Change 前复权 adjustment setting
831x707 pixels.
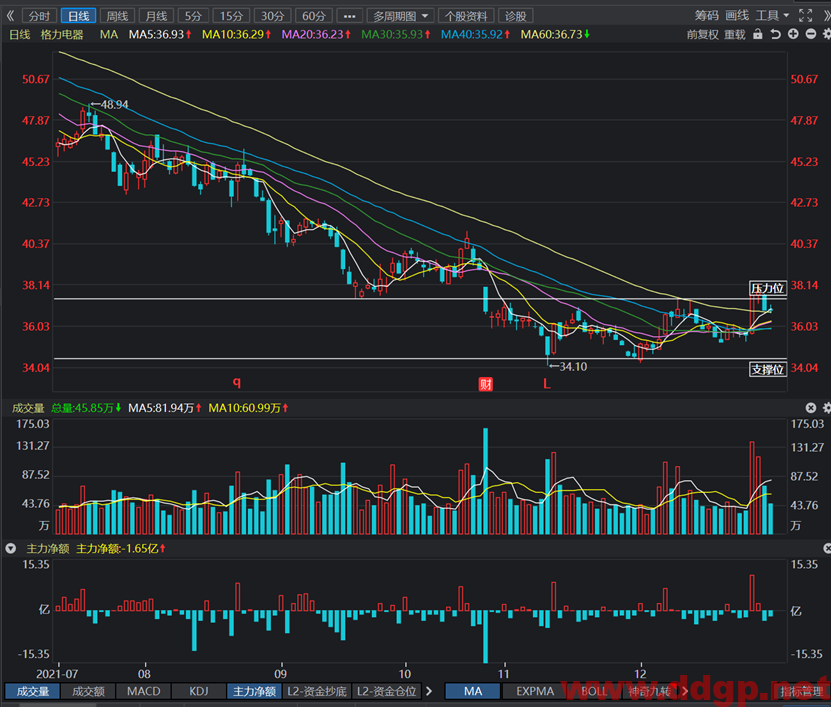(x=703, y=35)
